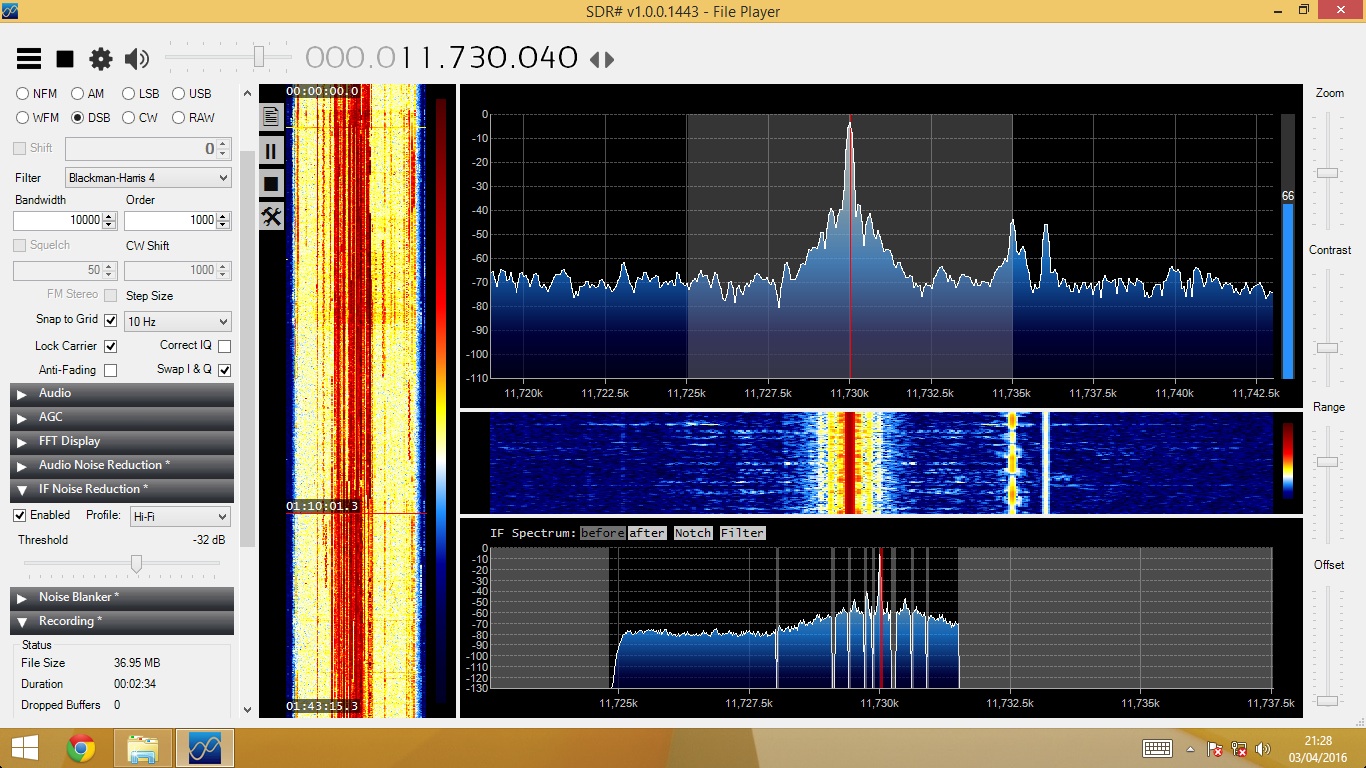Click the network status tray icon
The image size is (1366, 768).
click(x=1239, y=748)
